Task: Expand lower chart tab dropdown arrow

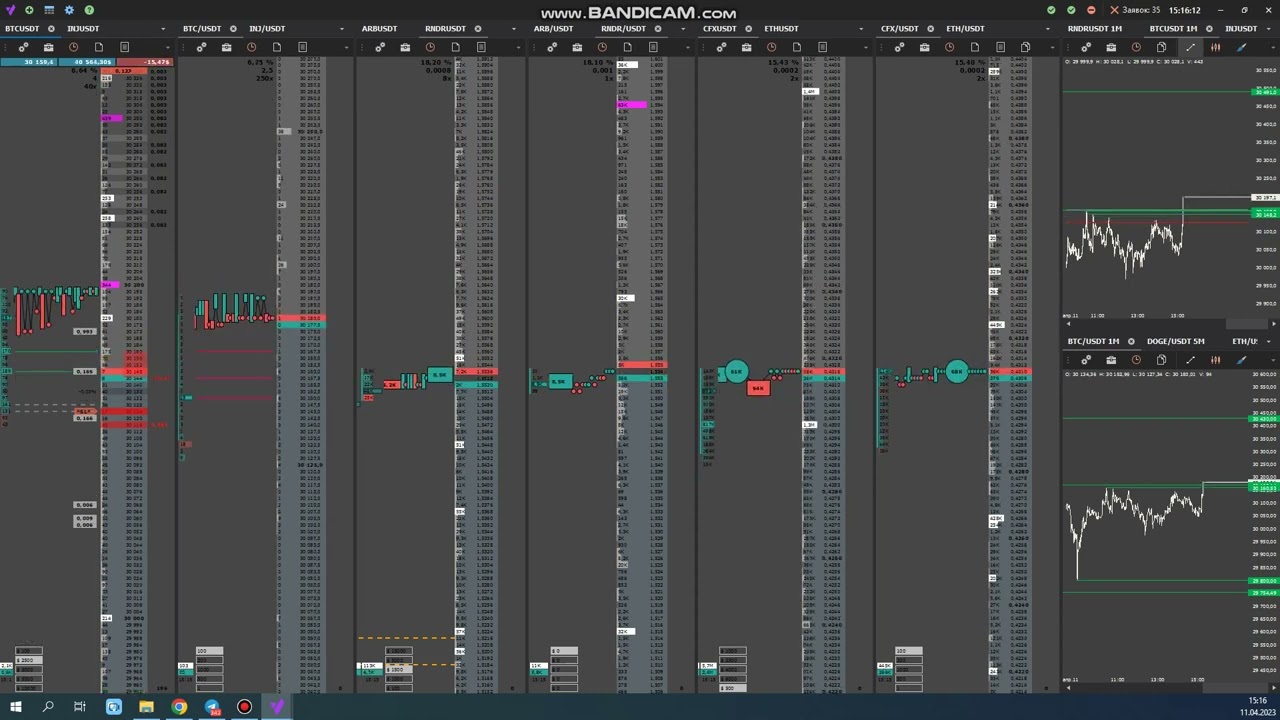Action: (1269, 342)
